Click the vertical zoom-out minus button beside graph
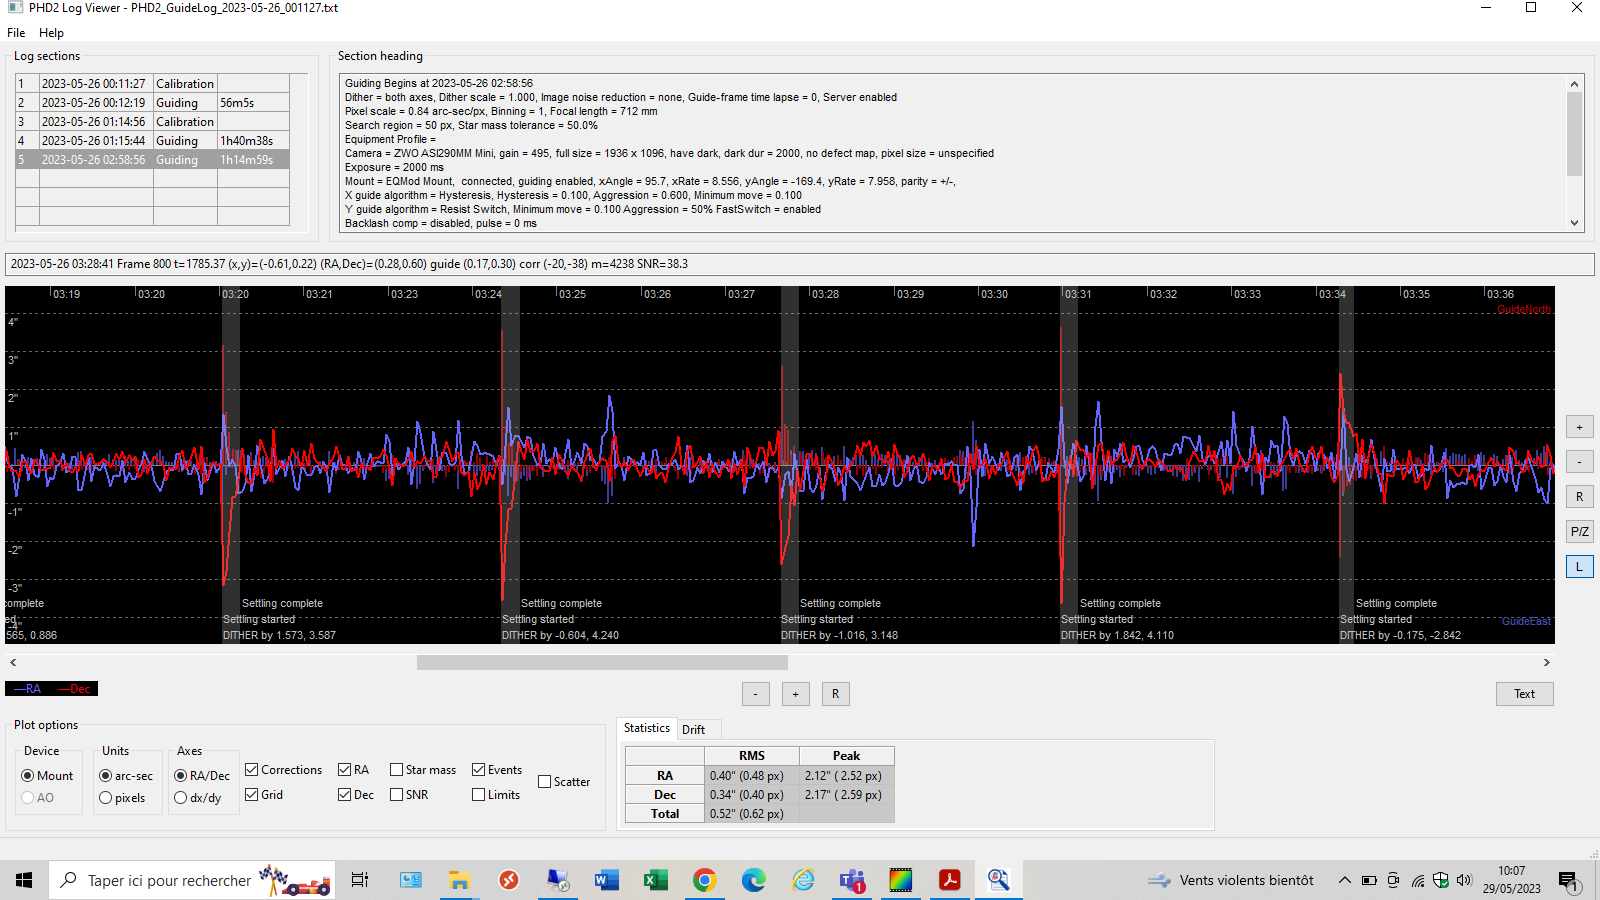The image size is (1600, 900). point(1579,462)
